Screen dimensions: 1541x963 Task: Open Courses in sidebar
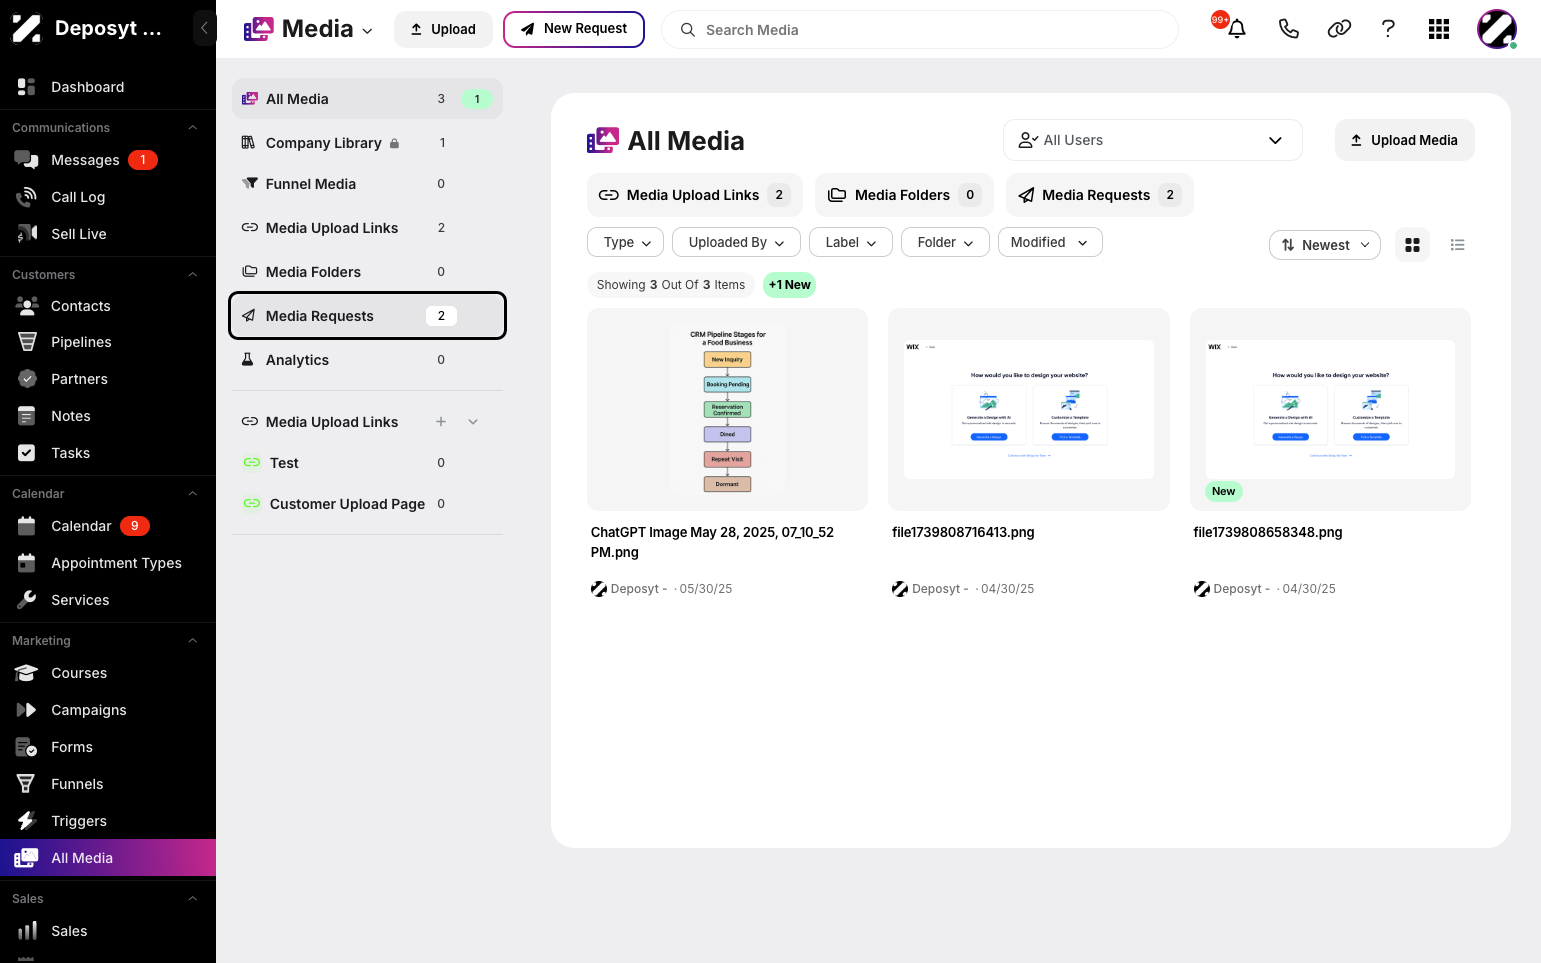108,673
